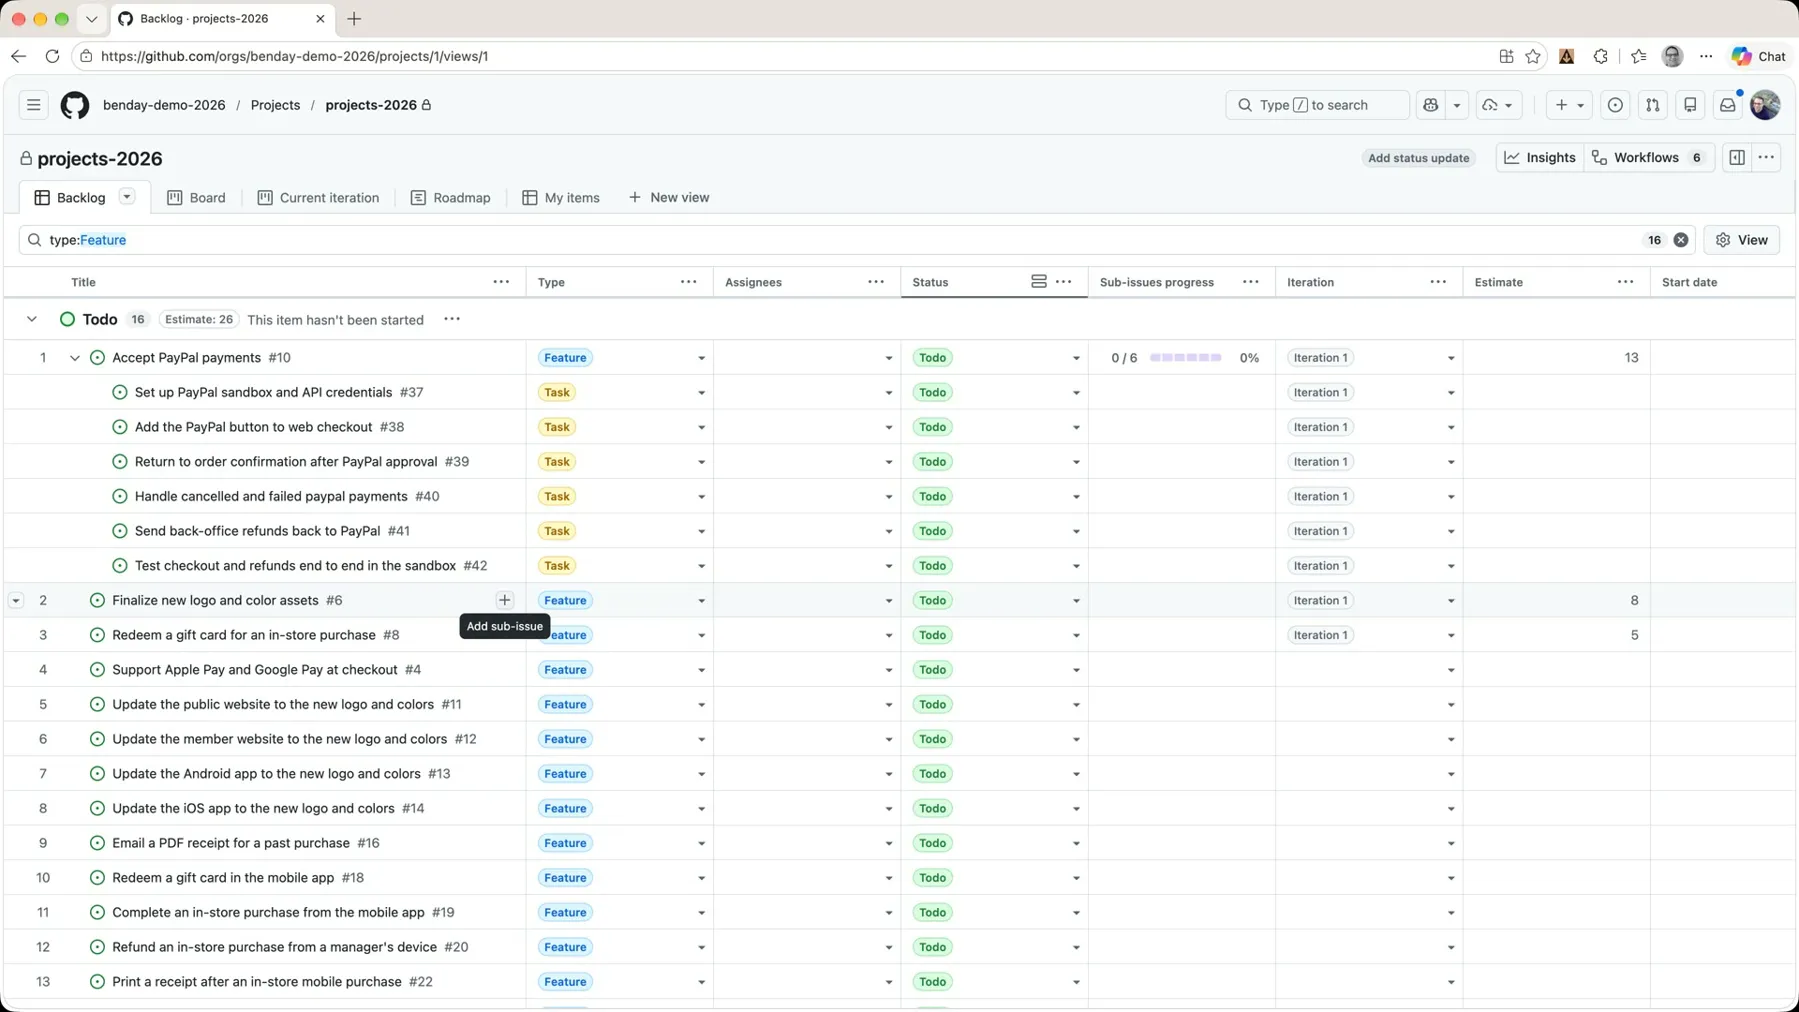Viewport: 1799px width, 1012px height.
Task: Open Title column options menu
Action: (x=501, y=282)
